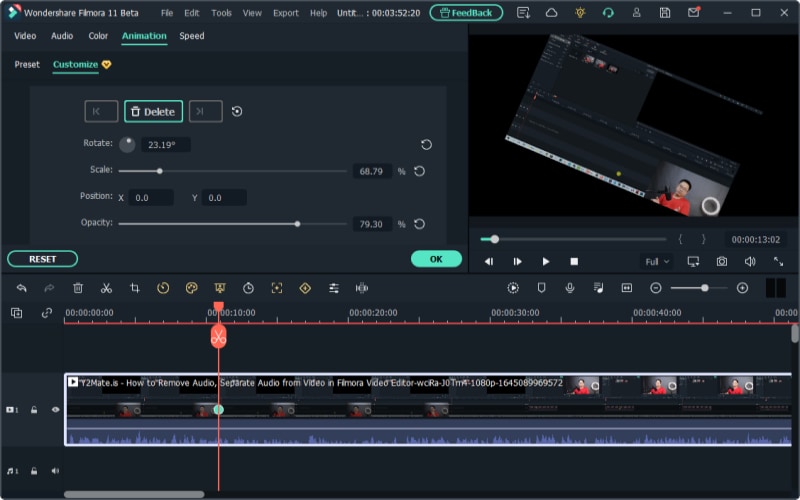Image resolution: width=800 pixels, height=500 pixels.
Task: Click the Green Screen tool icon
Action: tap(220, 288)
